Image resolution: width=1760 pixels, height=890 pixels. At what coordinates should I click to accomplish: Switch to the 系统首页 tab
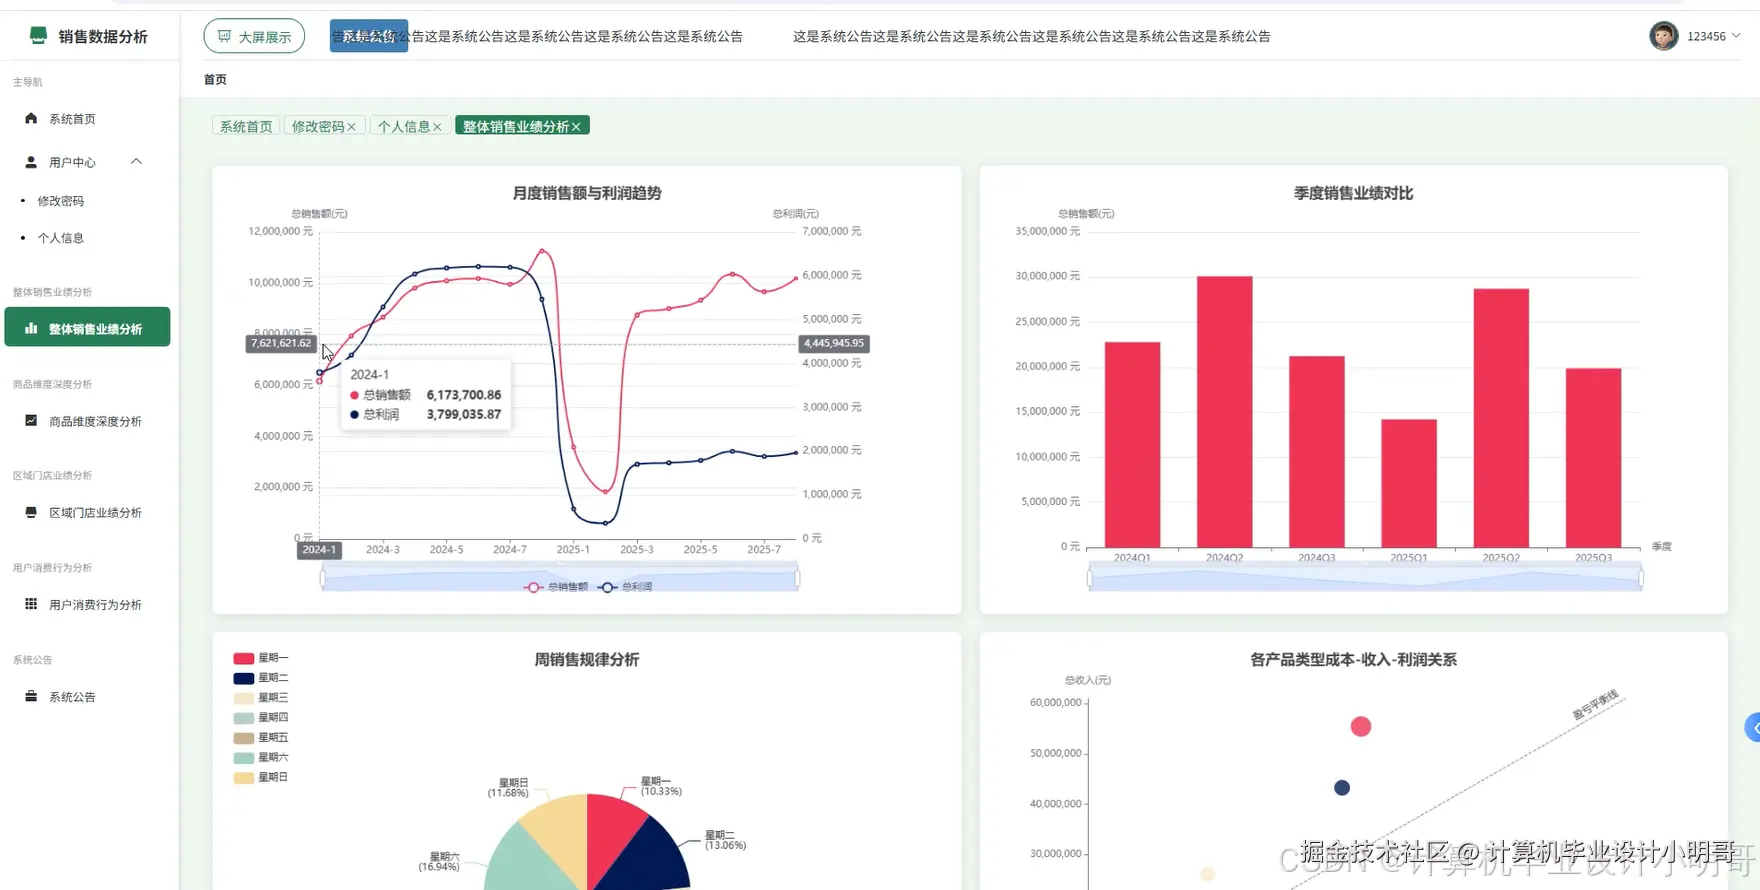(x=246, y=126)
